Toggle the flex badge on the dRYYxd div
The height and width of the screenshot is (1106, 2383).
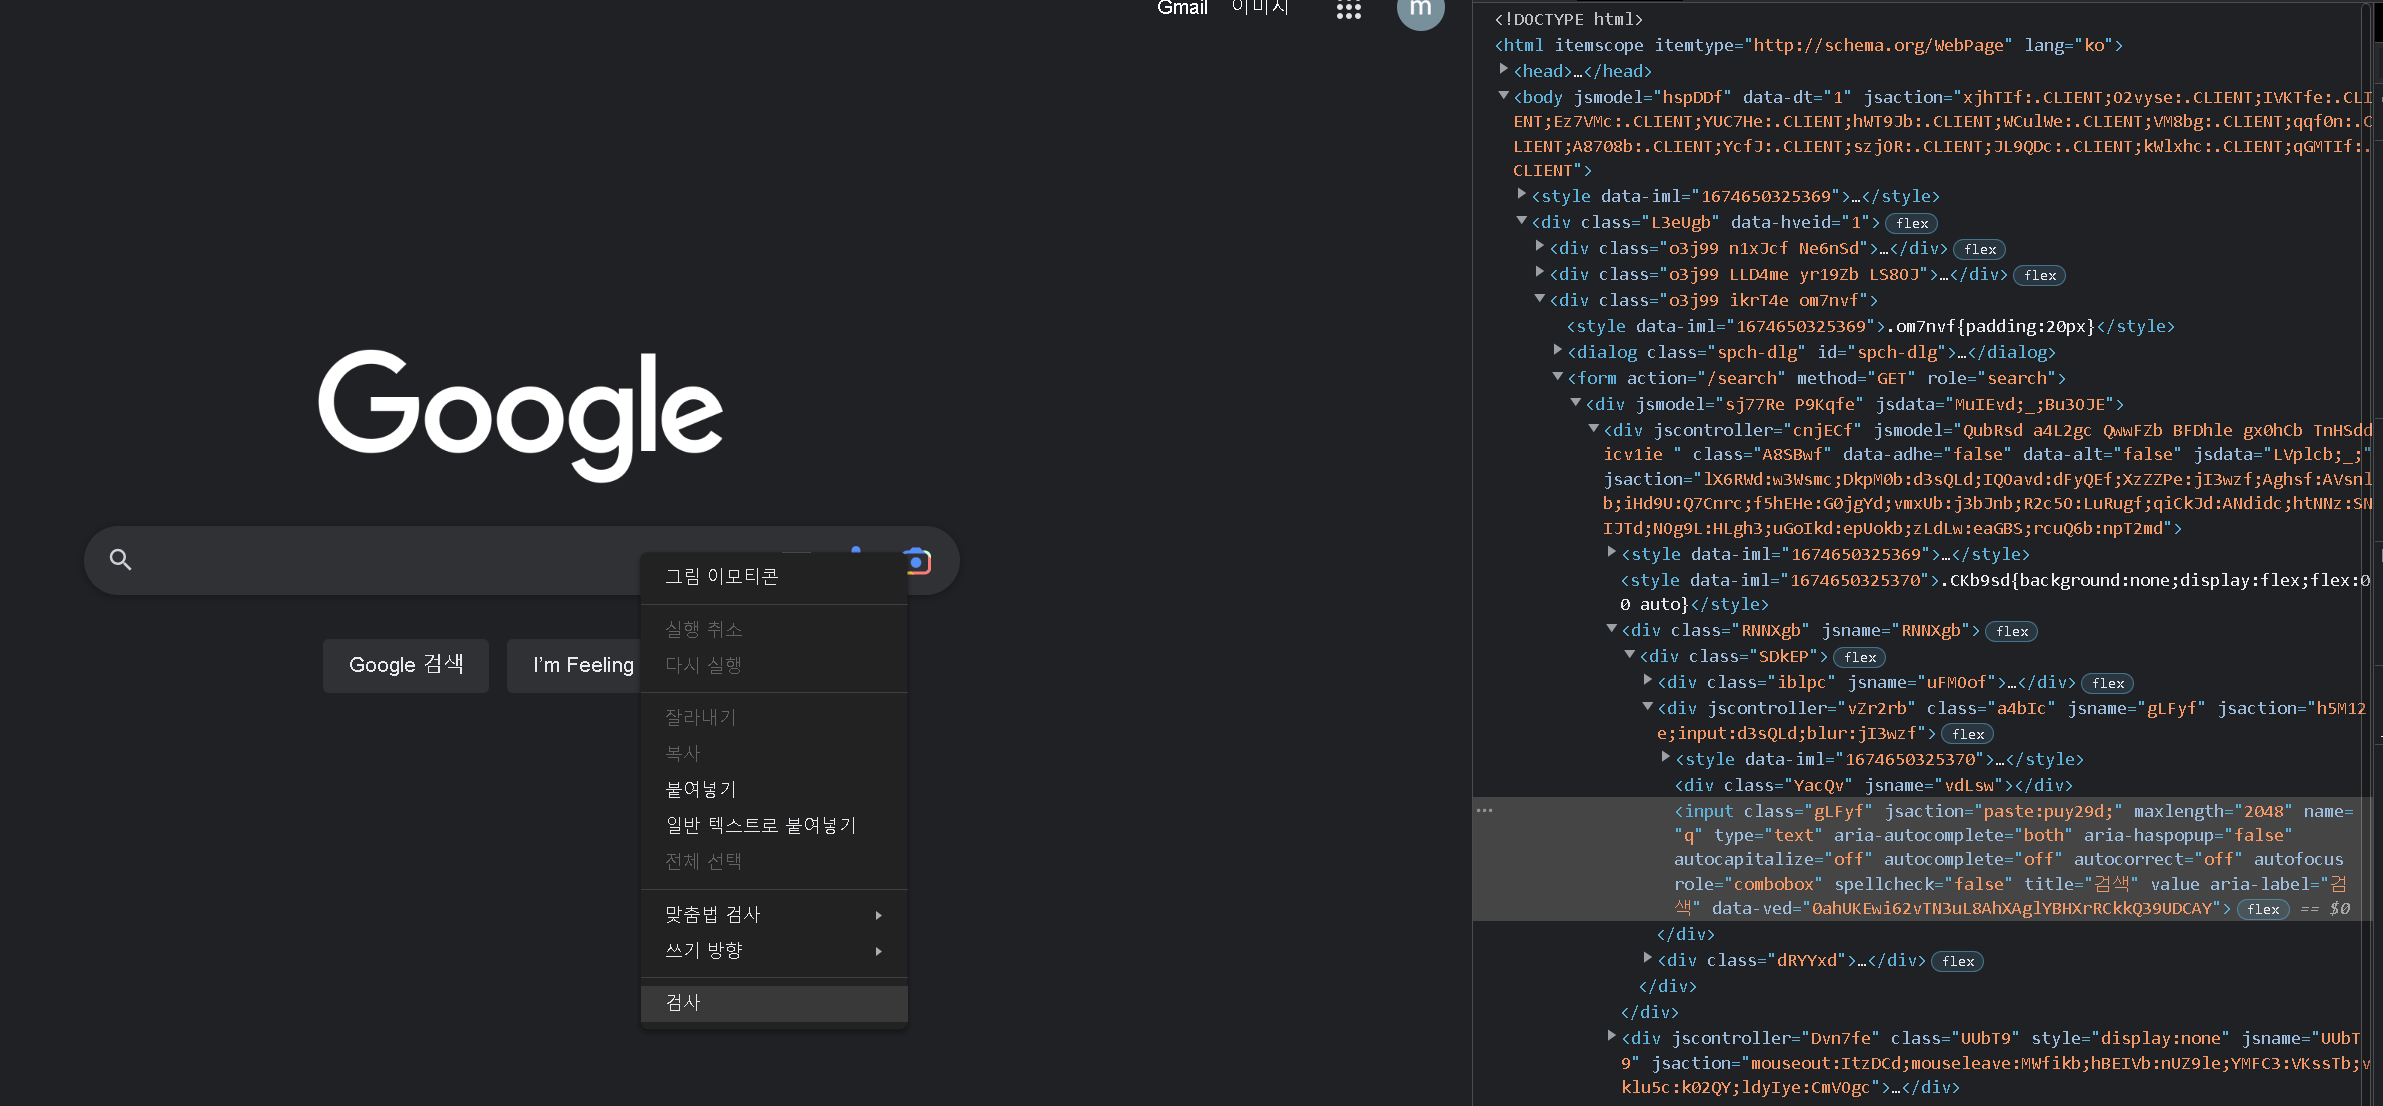[1957, 961]
